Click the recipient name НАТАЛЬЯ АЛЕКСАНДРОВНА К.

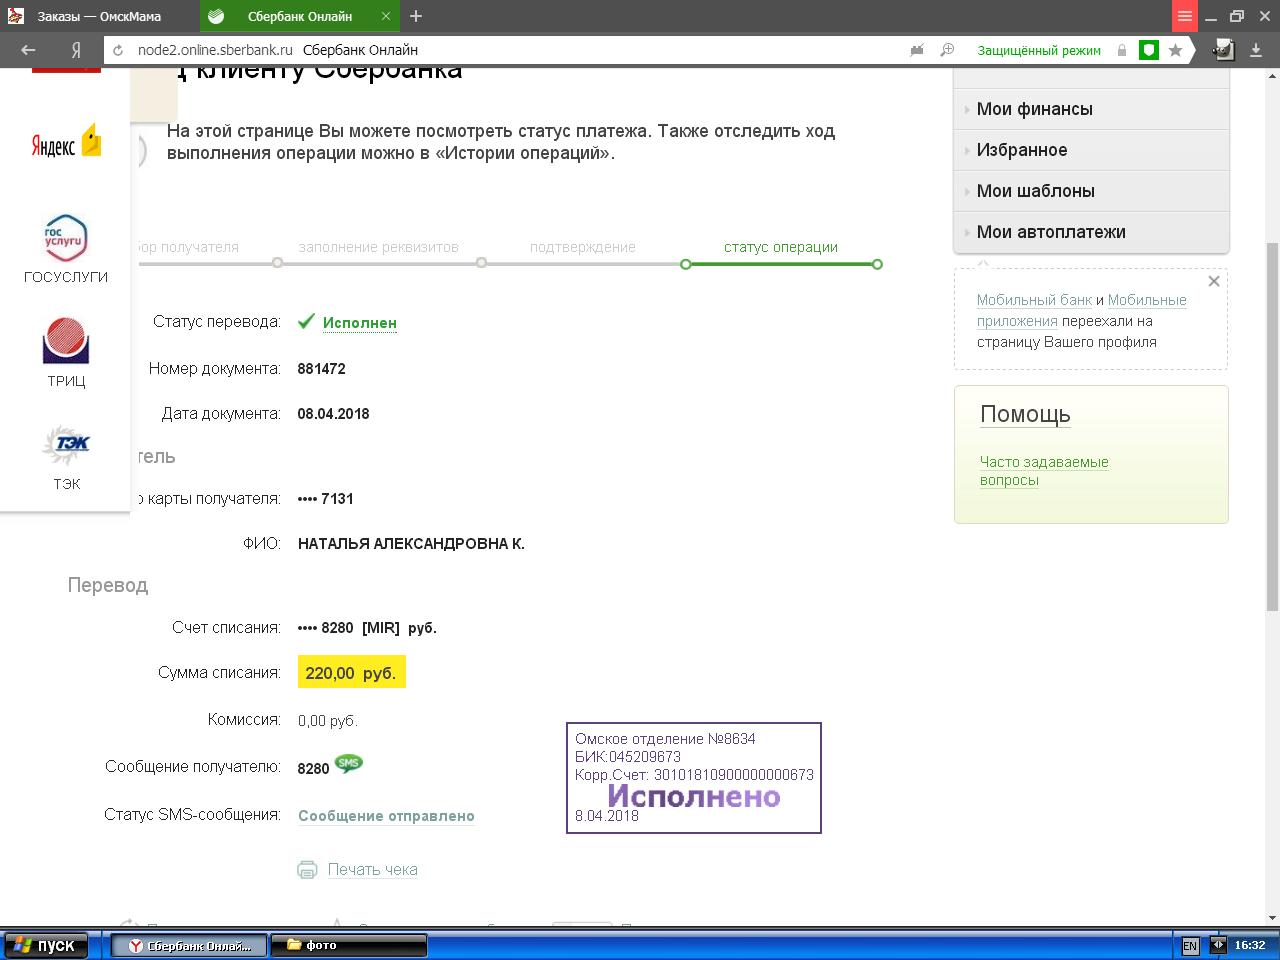click(x=411, y=544)
